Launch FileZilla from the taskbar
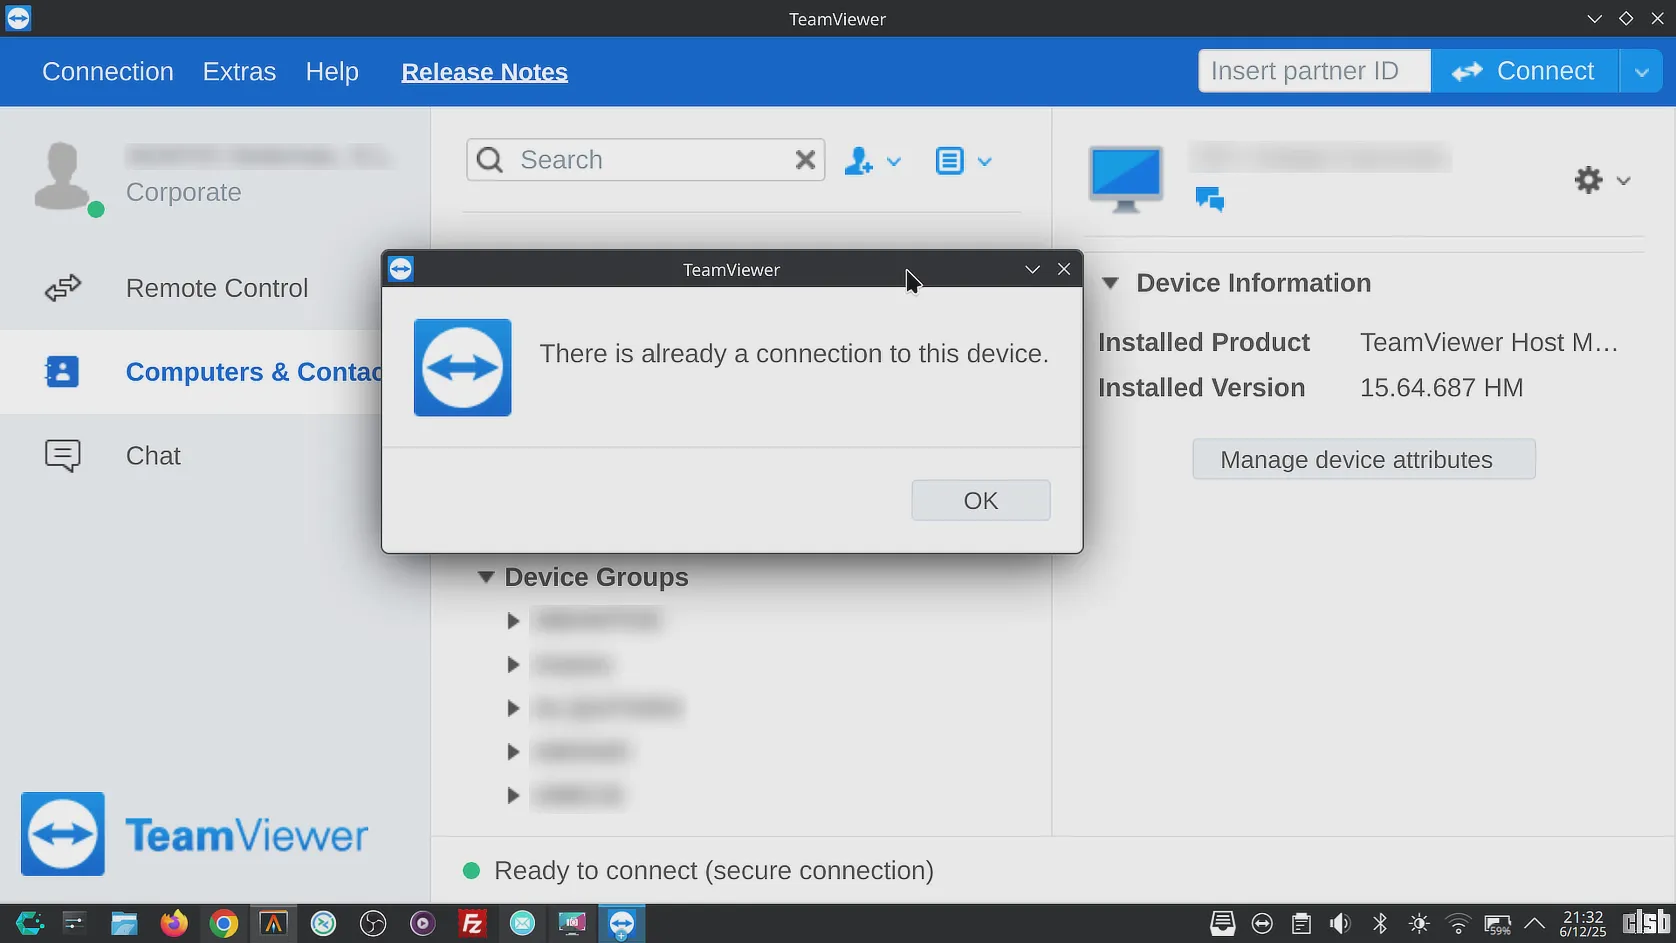1676x943 pixels. [472, 923]
